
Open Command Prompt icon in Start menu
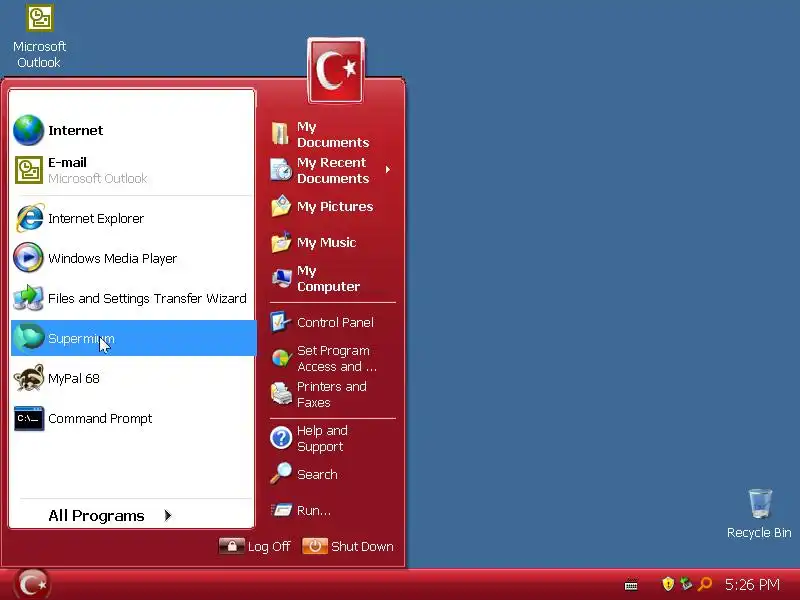(29, 418)
